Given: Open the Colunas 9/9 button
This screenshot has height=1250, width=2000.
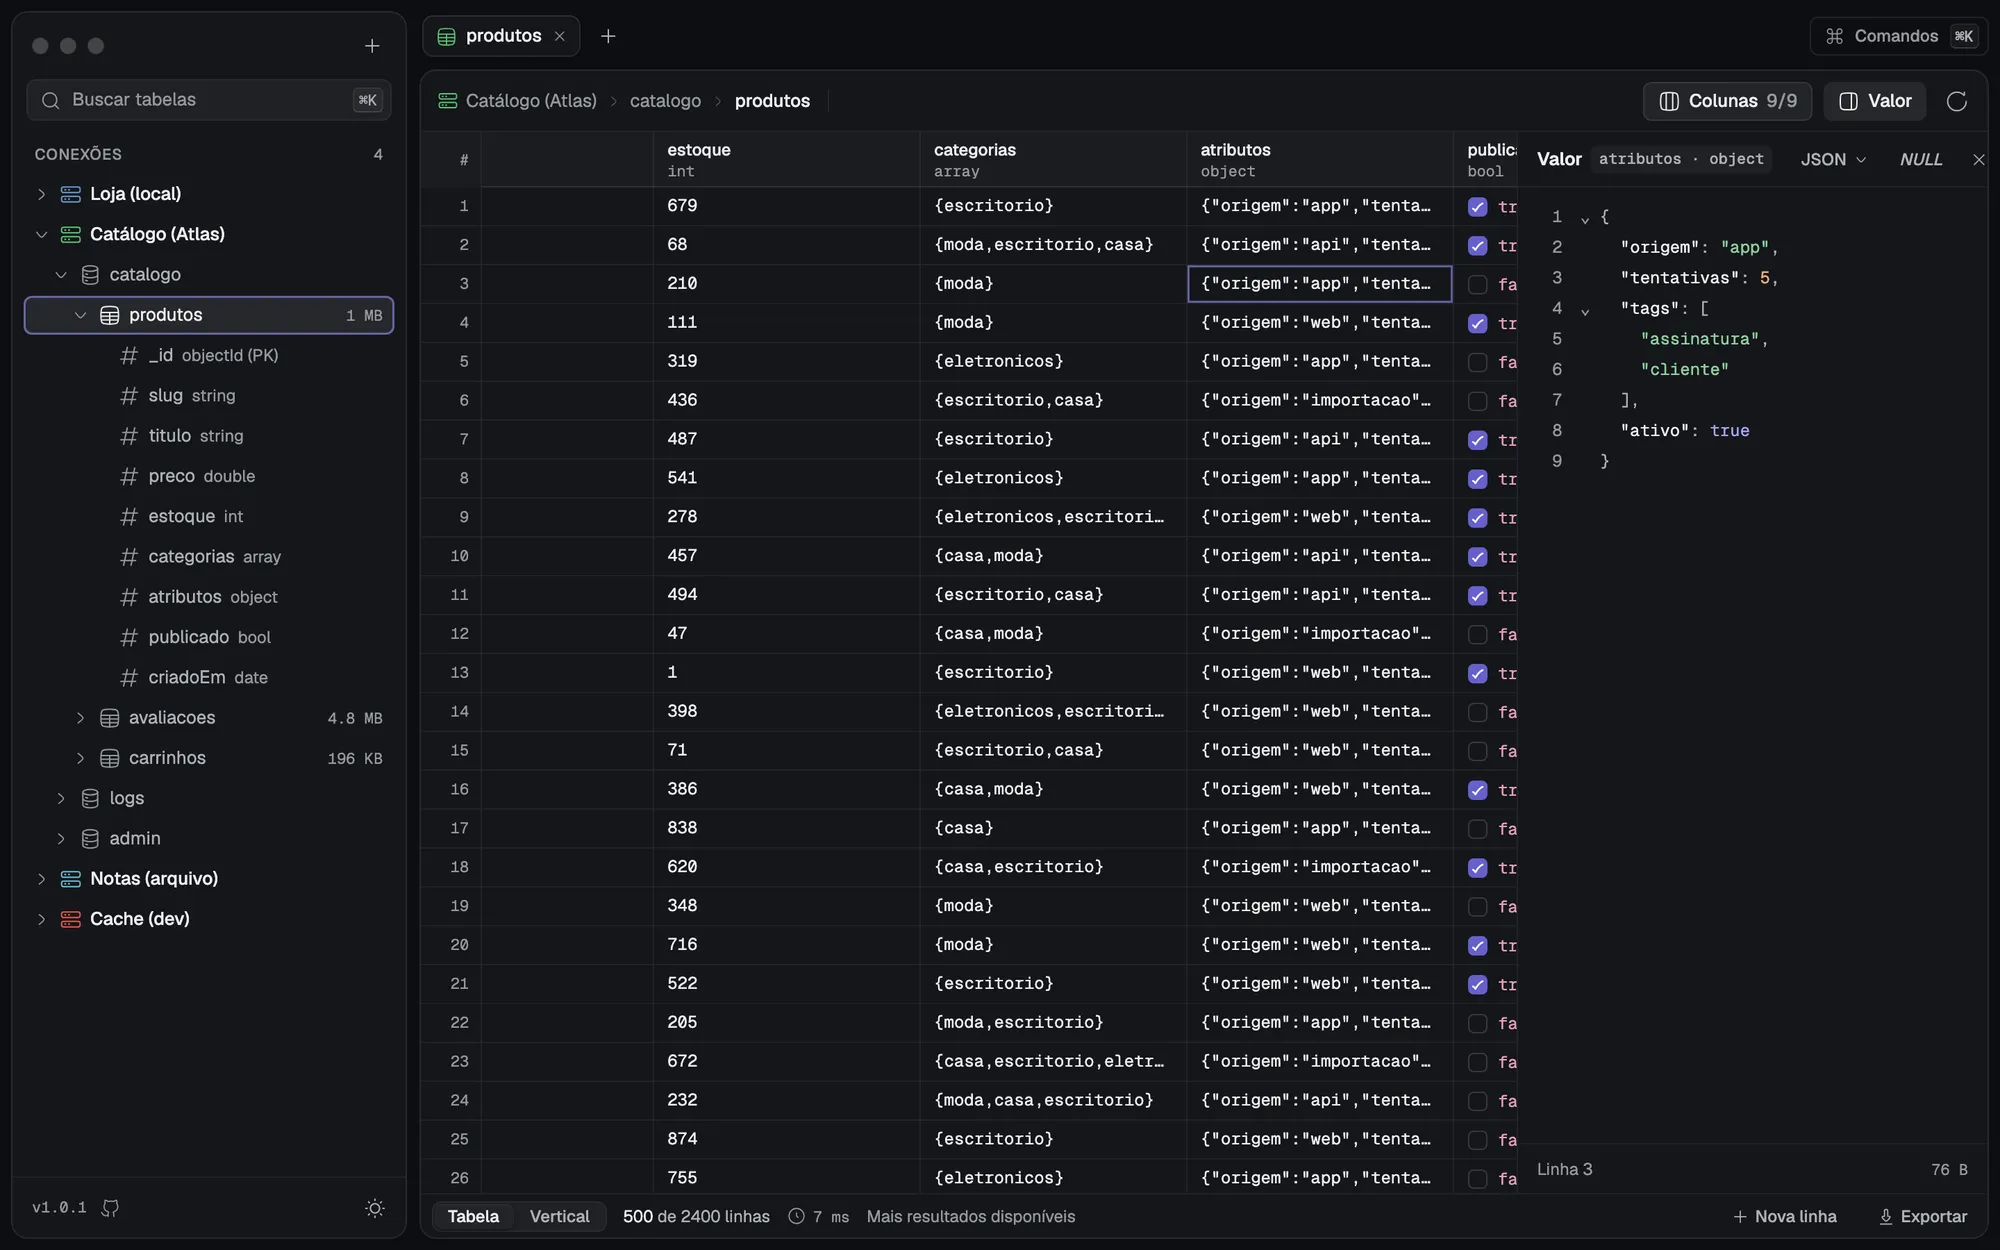Looking at the screenshot, I should click(1727, 101).
